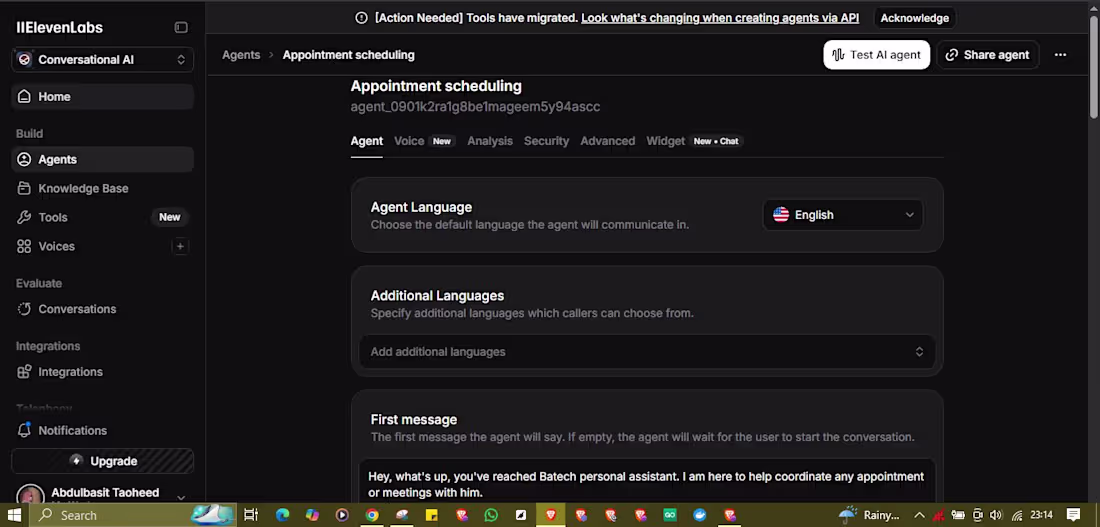Open Task View in taskbar

(x=250, y=515)
